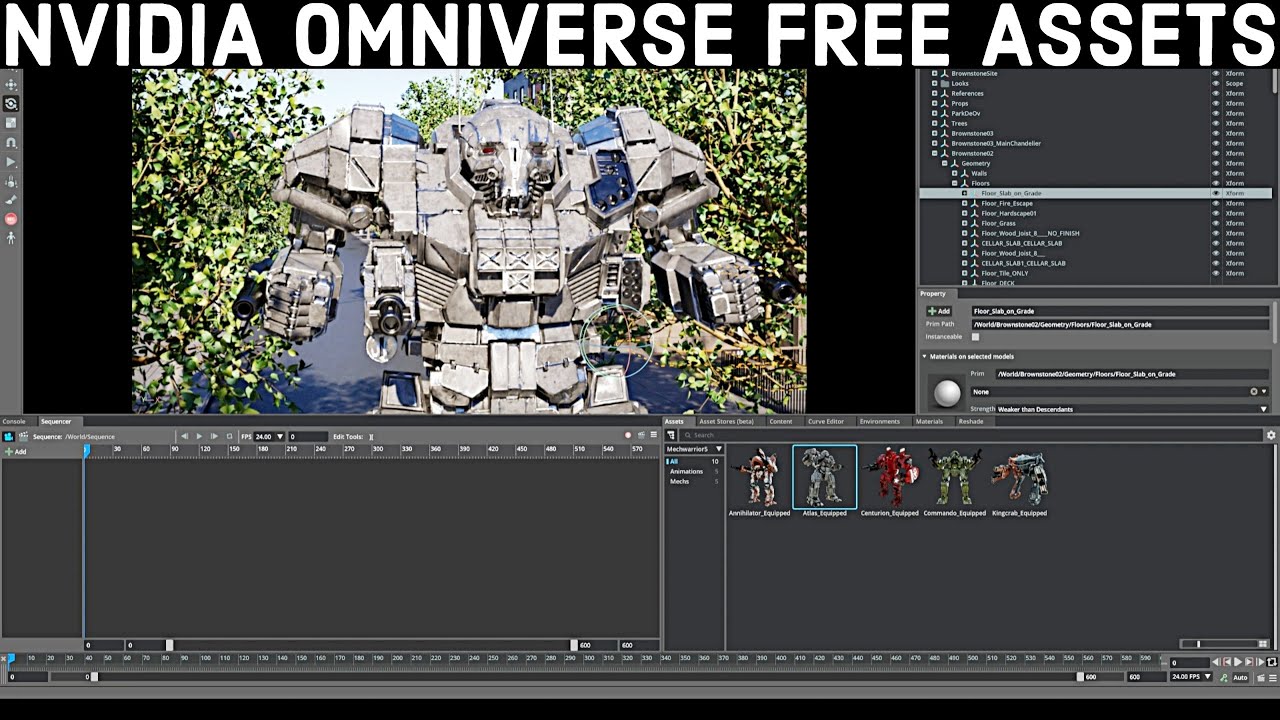Open the Asset Stores (beta) tab
1280x720 pixels.
[726, 421]
